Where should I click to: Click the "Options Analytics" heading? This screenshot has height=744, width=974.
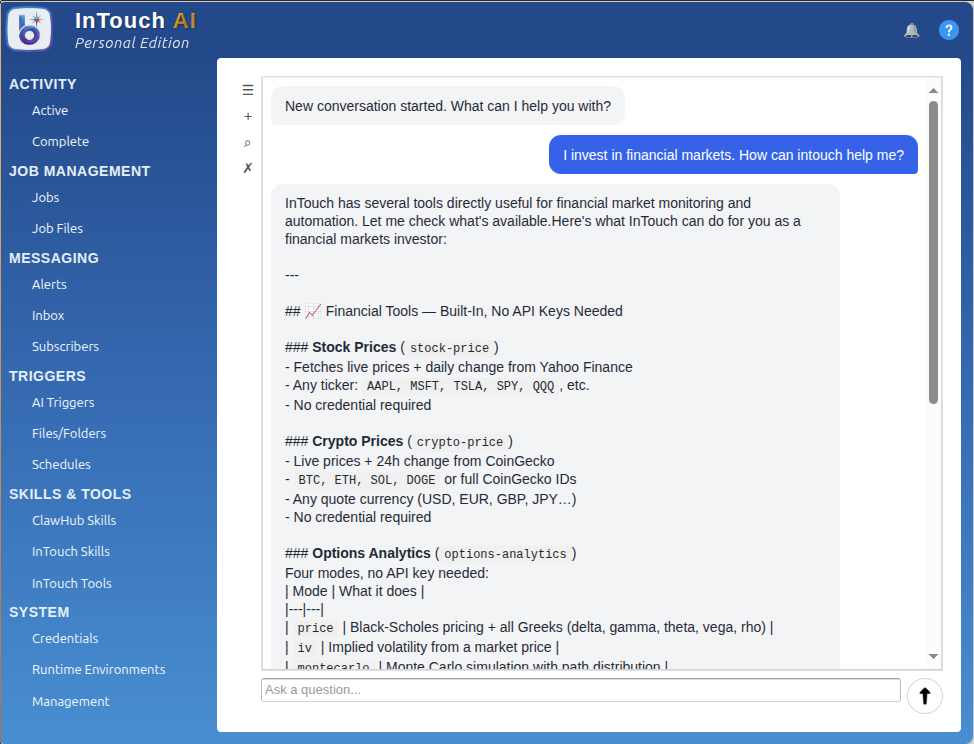(371, 553)
